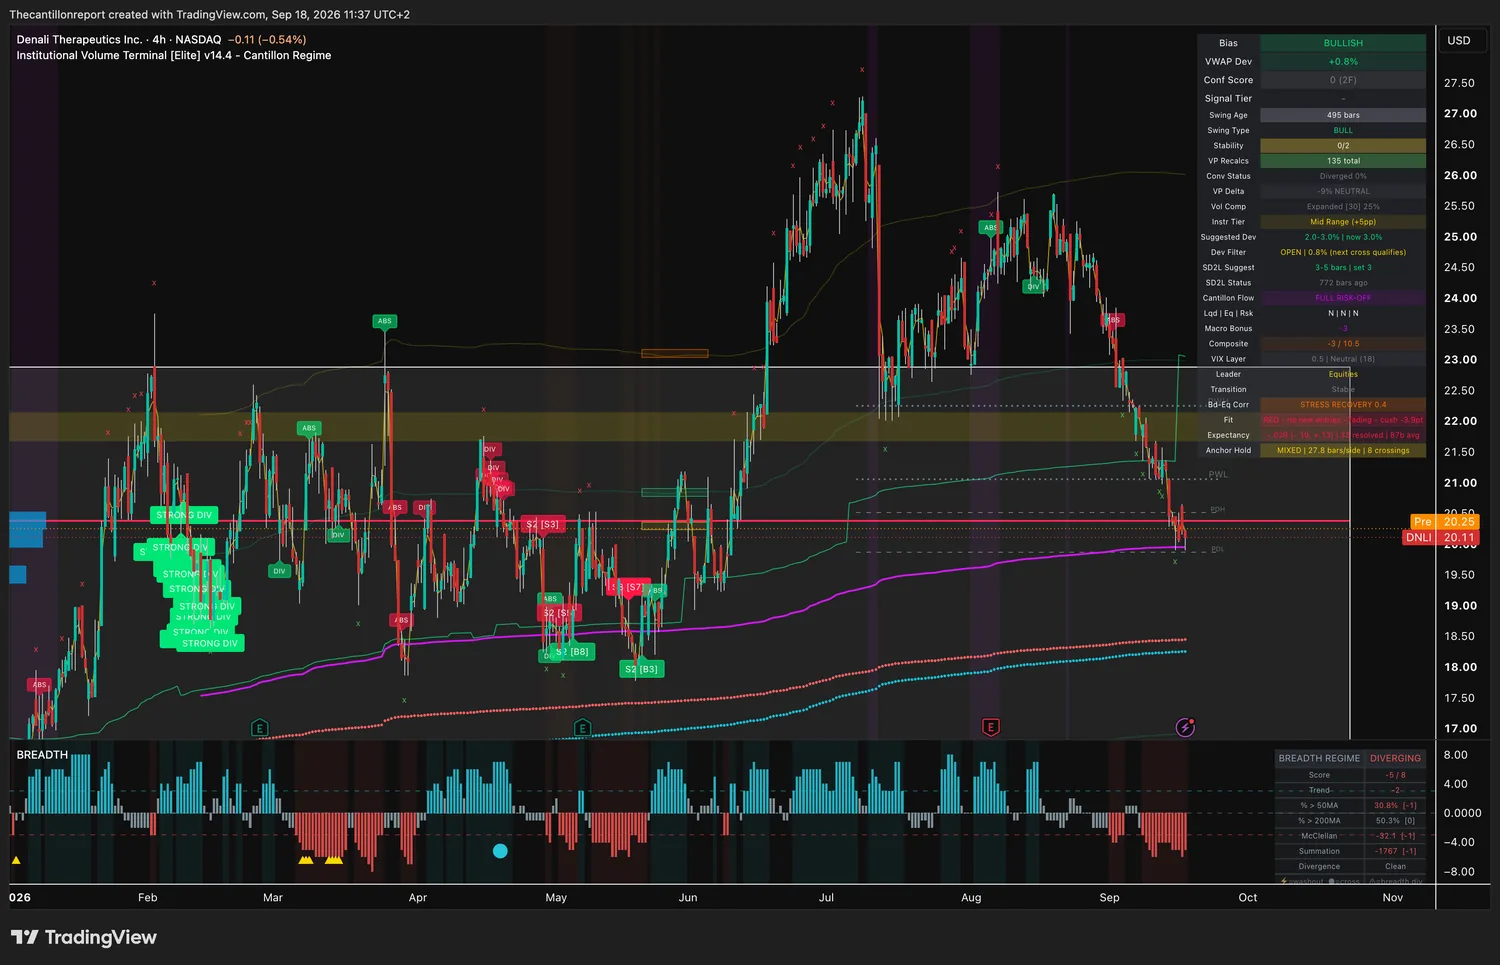Viewport: 1500px width, 965px height.
Task: Click the 30.8% value beside % > 50MA
Action: (x=1395, y=805)
